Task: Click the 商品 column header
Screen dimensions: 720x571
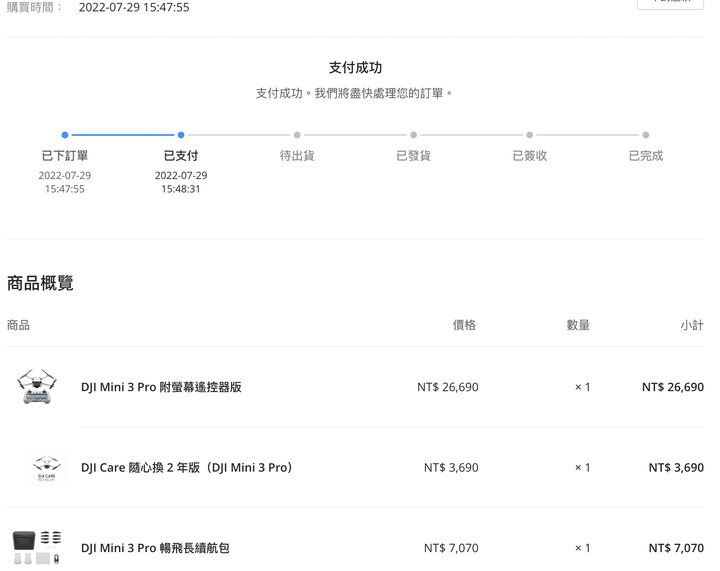Action: coord(18,325)
